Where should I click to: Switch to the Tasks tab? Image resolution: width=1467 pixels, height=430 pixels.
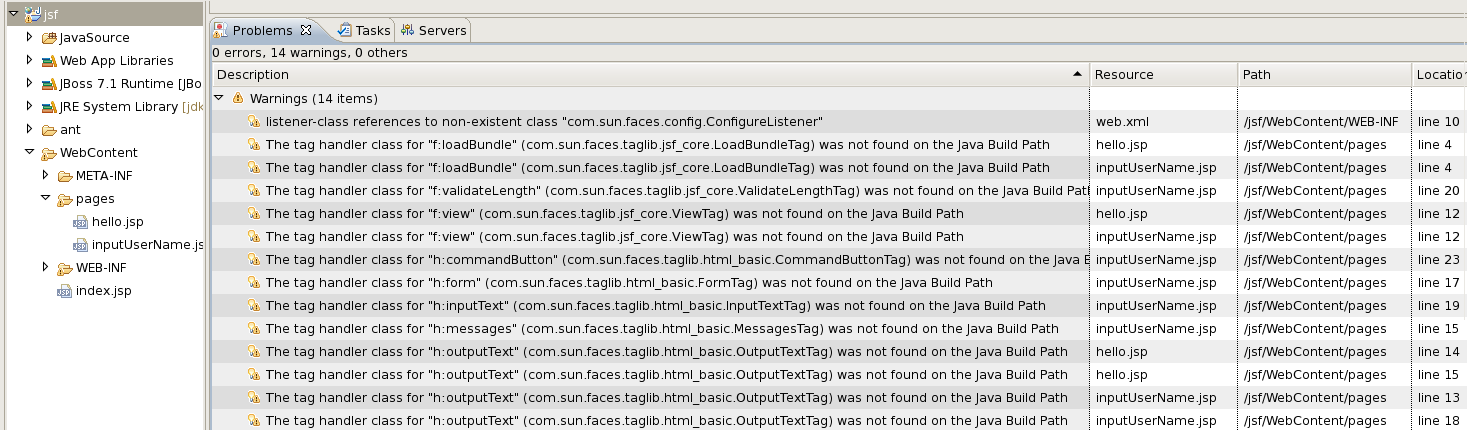365,31
